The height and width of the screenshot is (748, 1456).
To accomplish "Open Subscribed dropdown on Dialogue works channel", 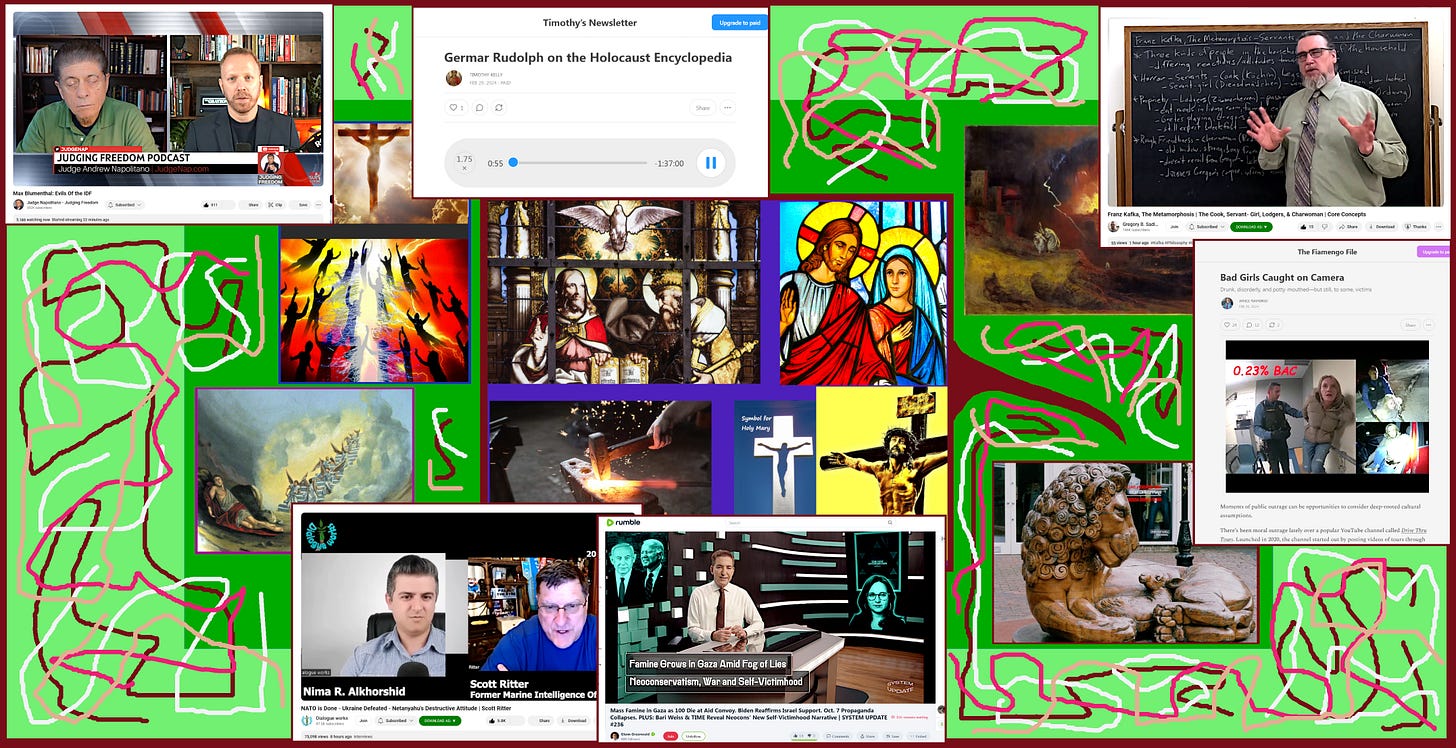I will pos(396,720).
